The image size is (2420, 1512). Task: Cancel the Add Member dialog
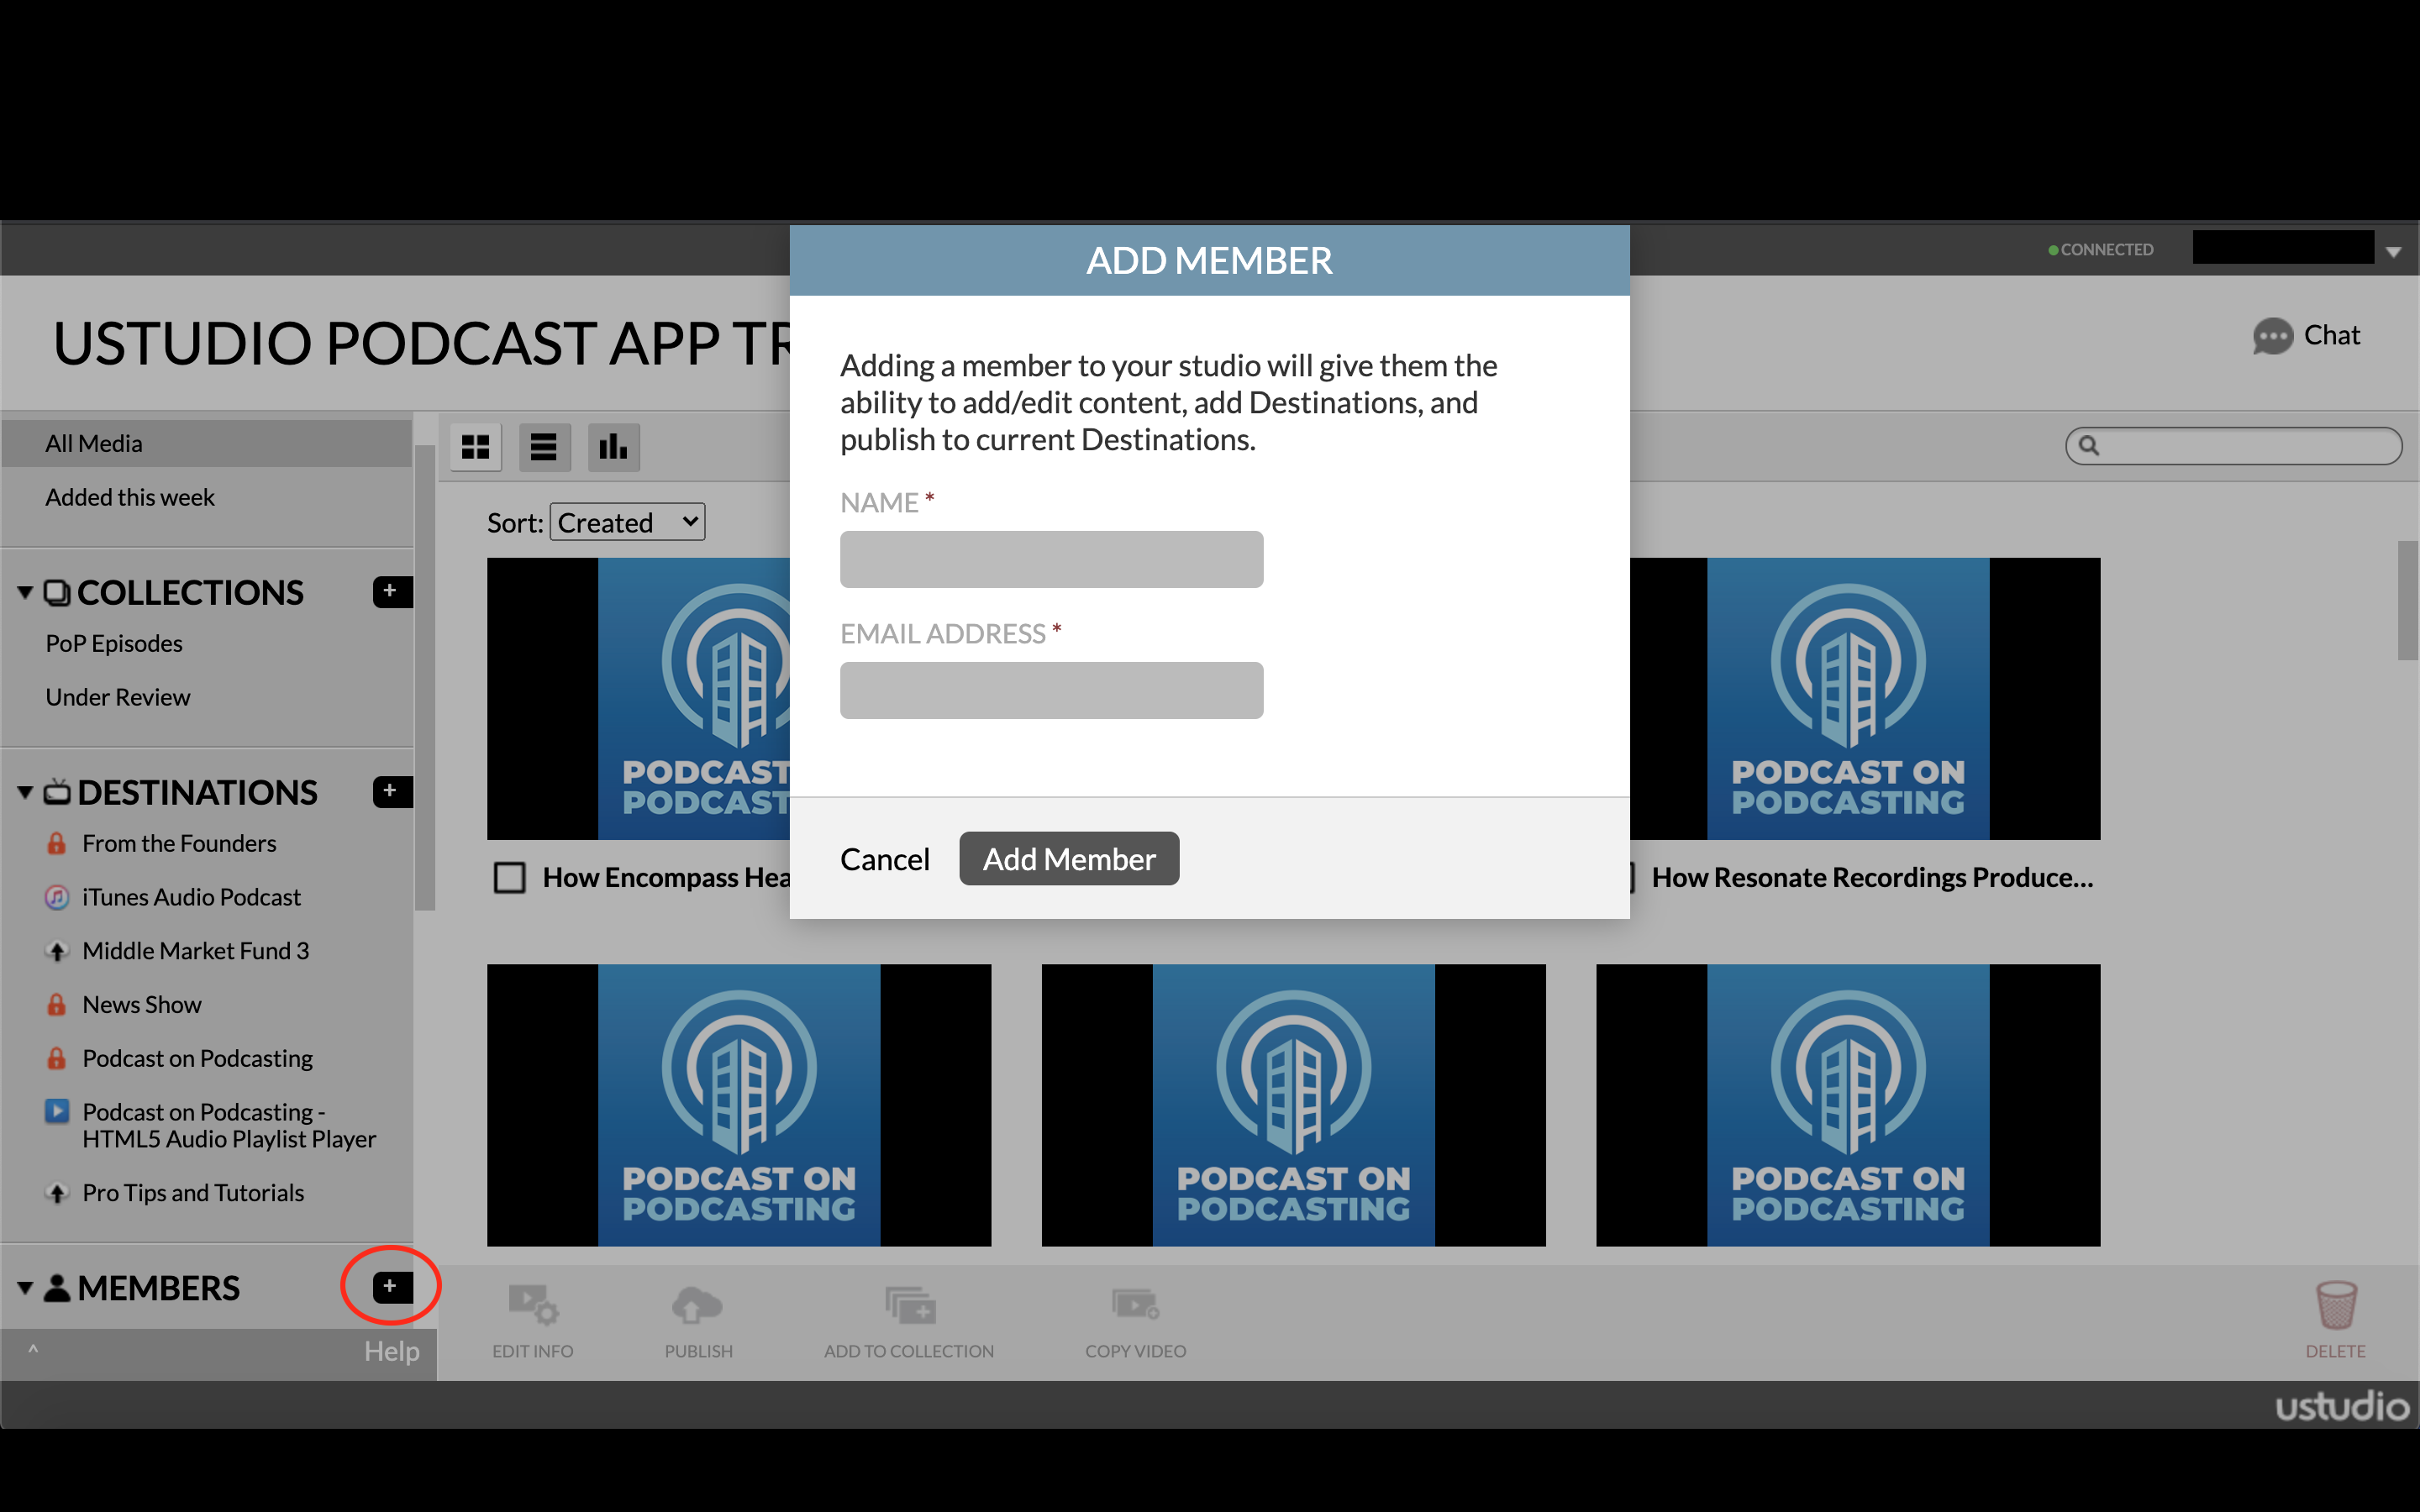[x=884, y=859]
